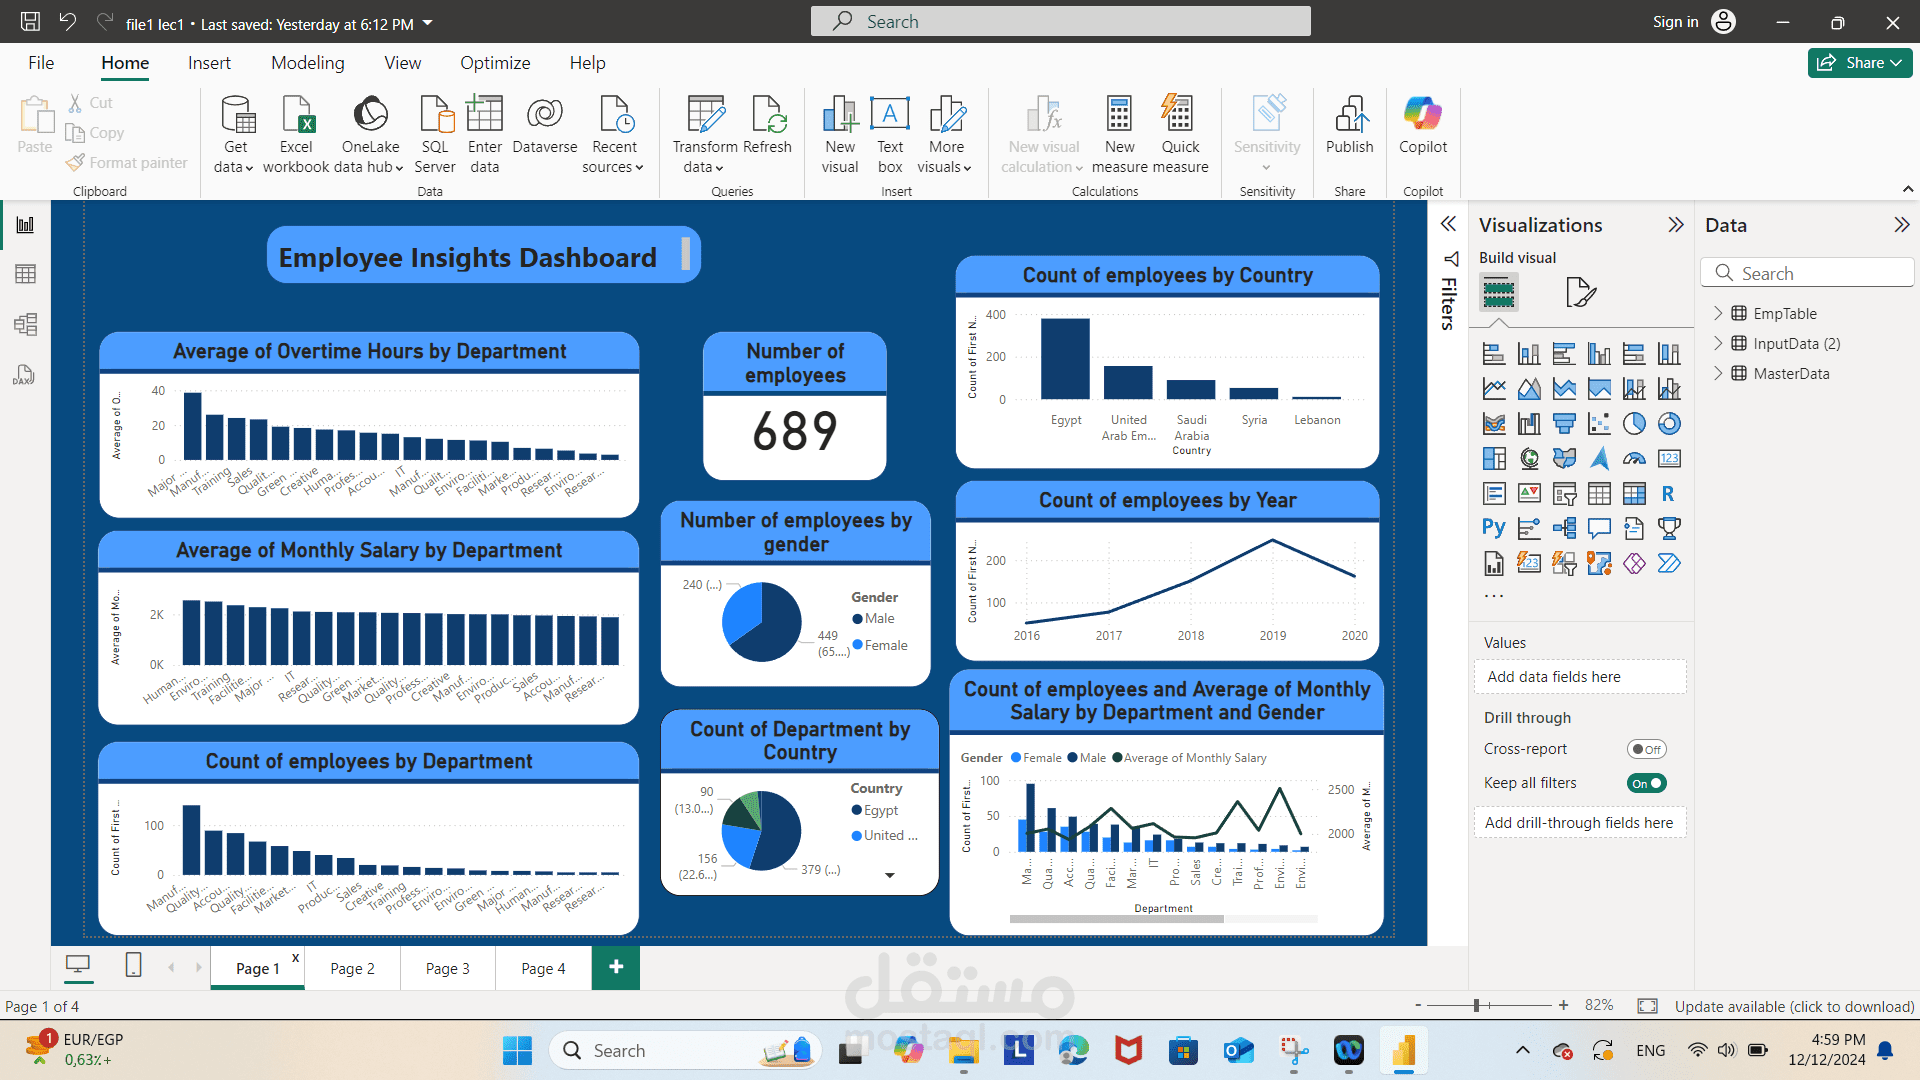Open Model view in left sidebar

tap(25, 324)
